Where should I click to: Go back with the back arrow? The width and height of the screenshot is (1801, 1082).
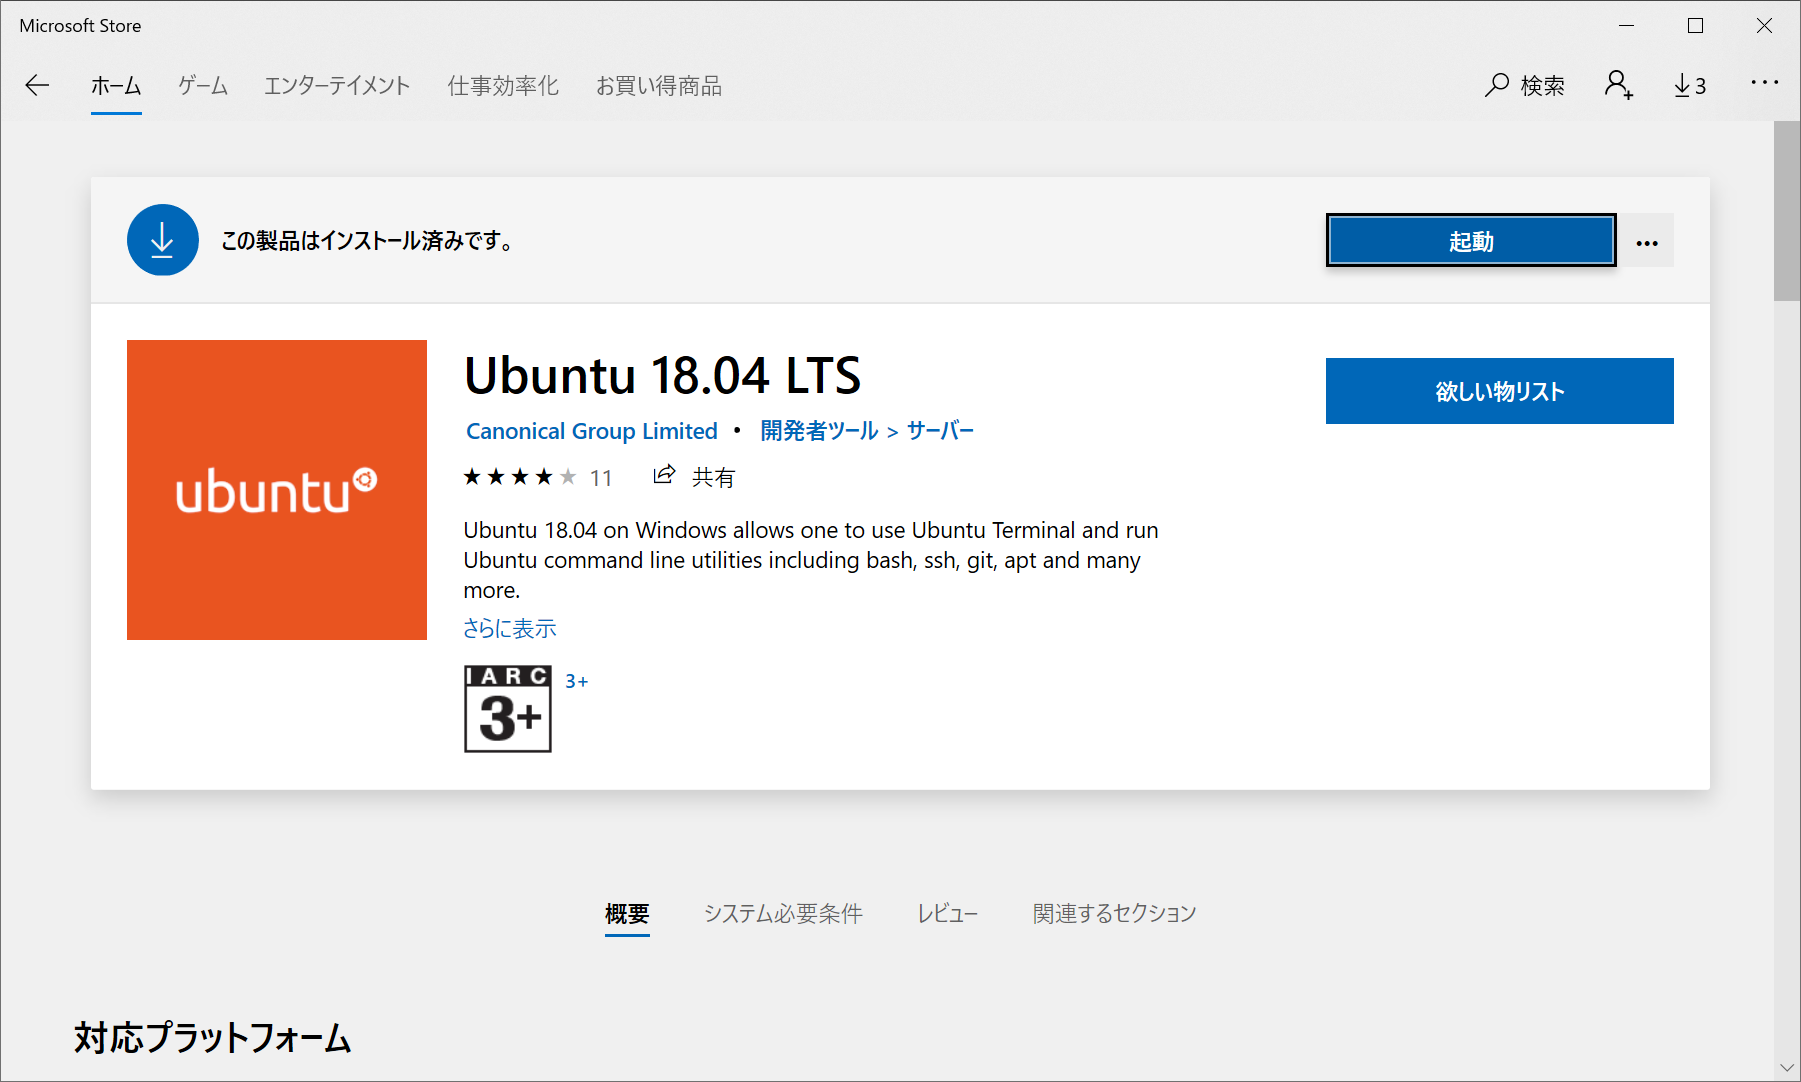click(37, 86)
